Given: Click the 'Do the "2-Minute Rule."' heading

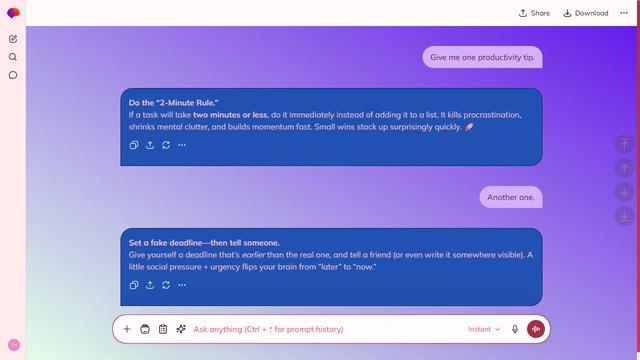Looking at the screenshot, I should pyautogui.click(x=173, y=103).
